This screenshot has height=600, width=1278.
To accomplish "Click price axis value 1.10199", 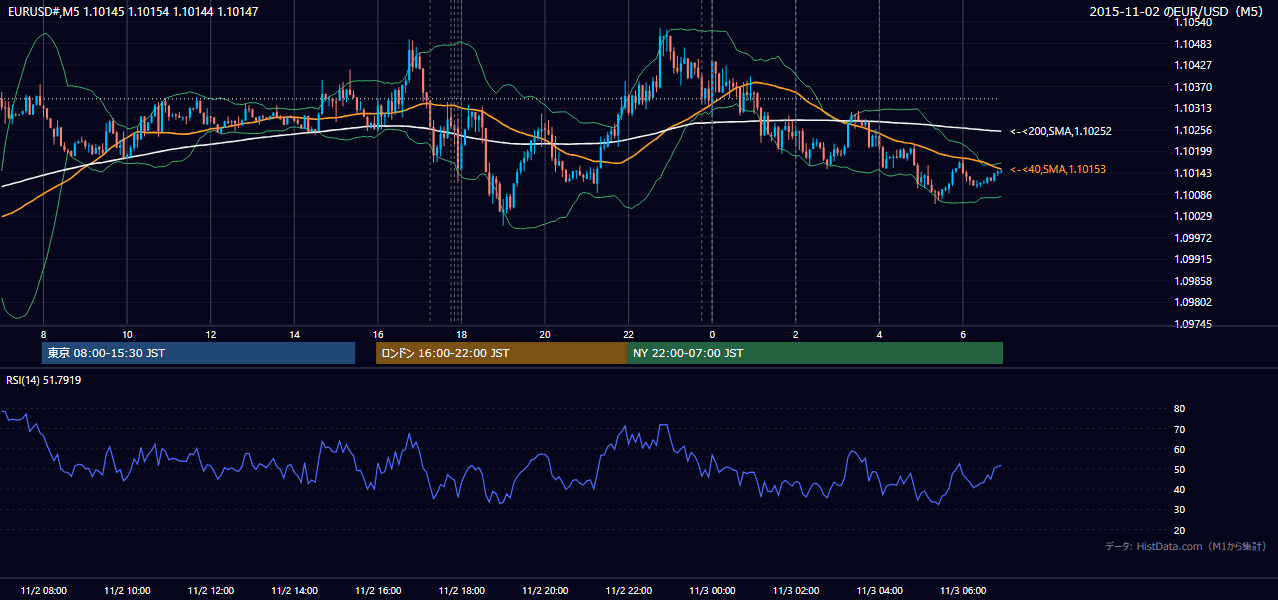I will click(1193, 151).
